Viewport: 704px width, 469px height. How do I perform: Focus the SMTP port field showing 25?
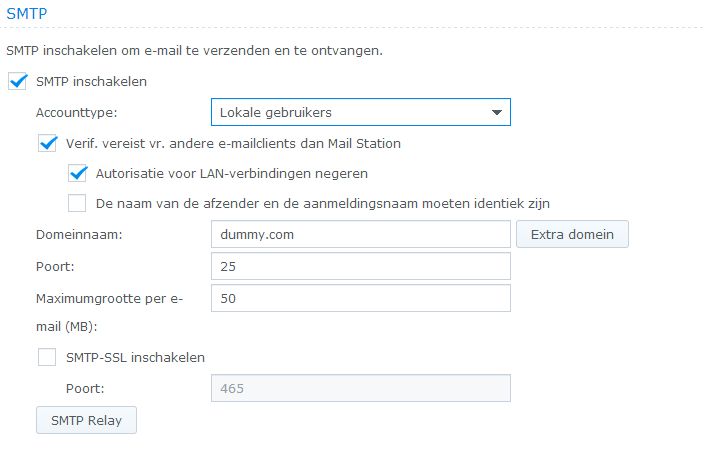tap(361, 267)
